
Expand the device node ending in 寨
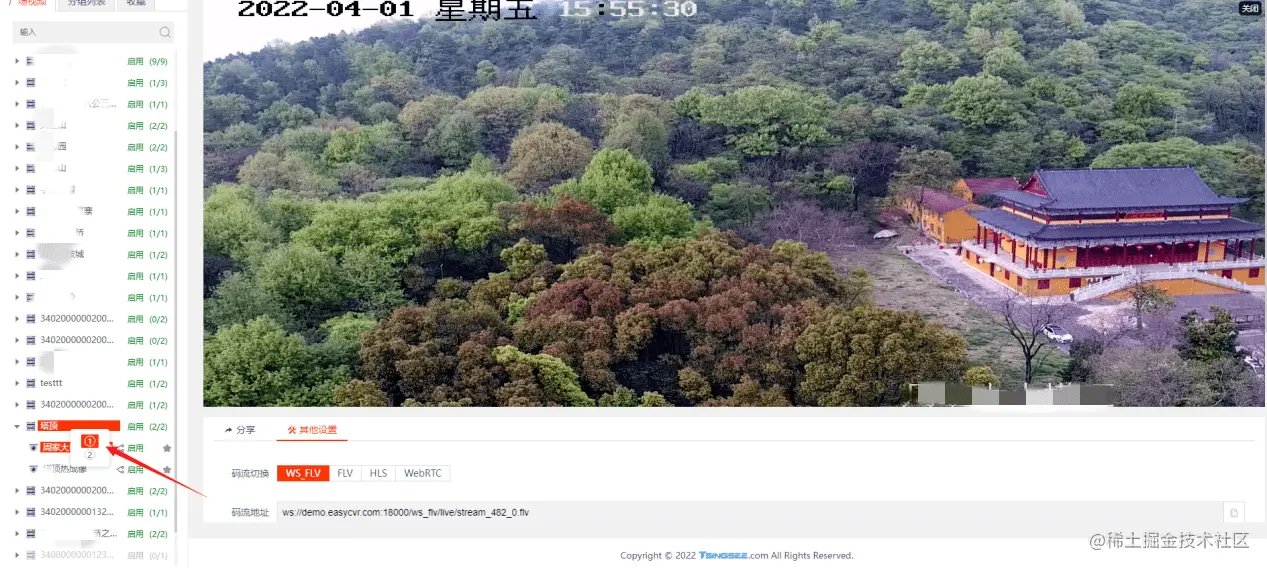17,211
